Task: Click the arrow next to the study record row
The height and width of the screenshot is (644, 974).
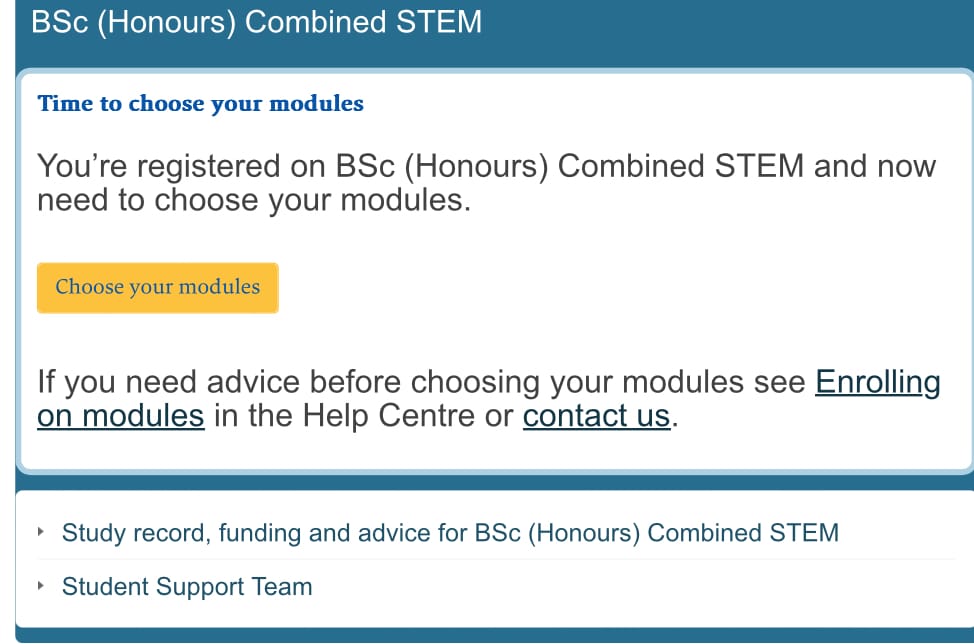Action: pos(39,533)
